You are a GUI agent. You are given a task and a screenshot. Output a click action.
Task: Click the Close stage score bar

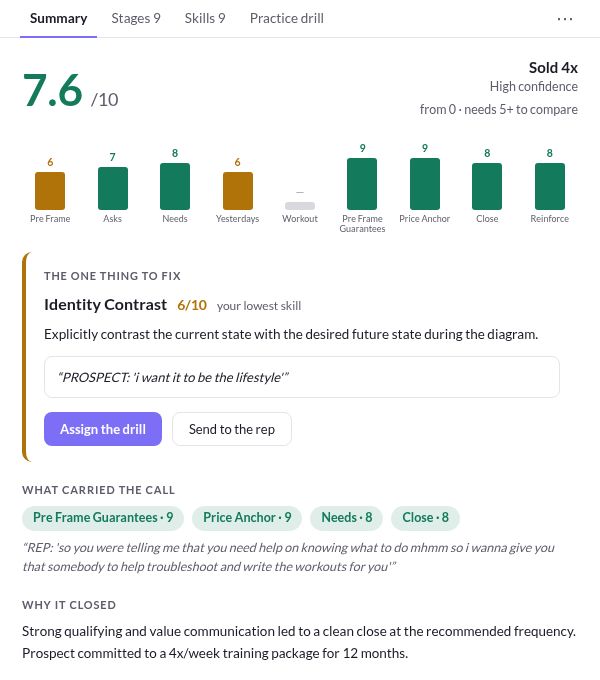click(487, 186)
